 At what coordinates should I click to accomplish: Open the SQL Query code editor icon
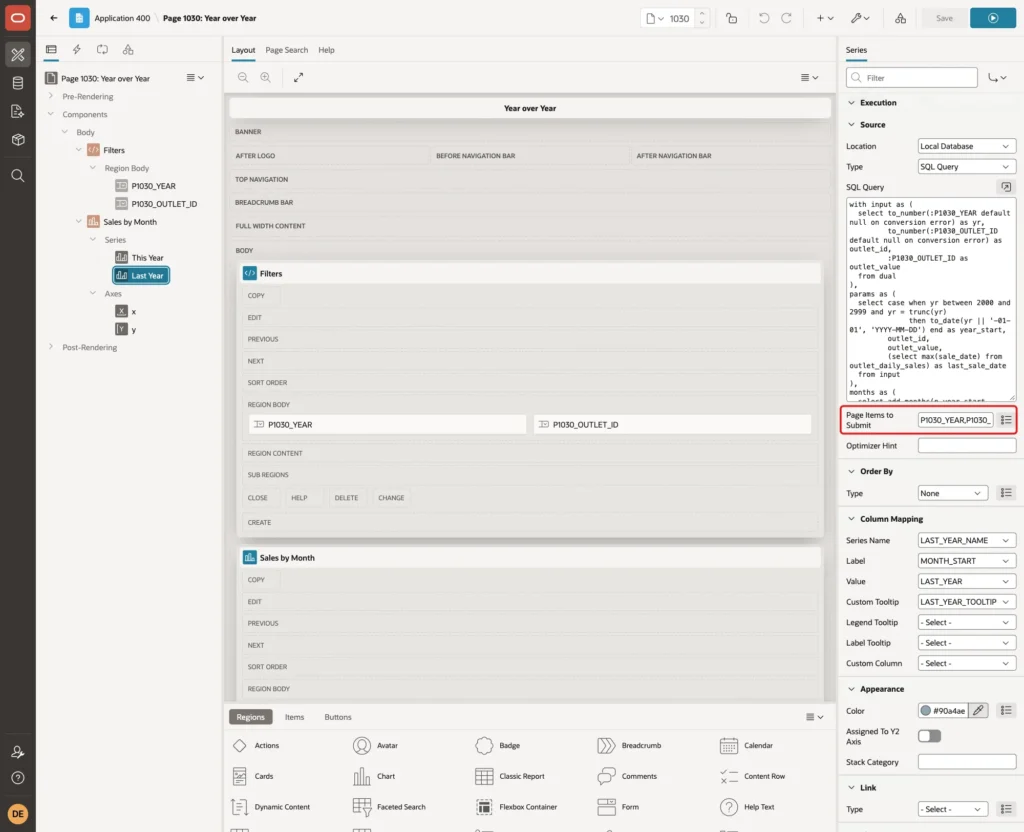[1006, 187]
